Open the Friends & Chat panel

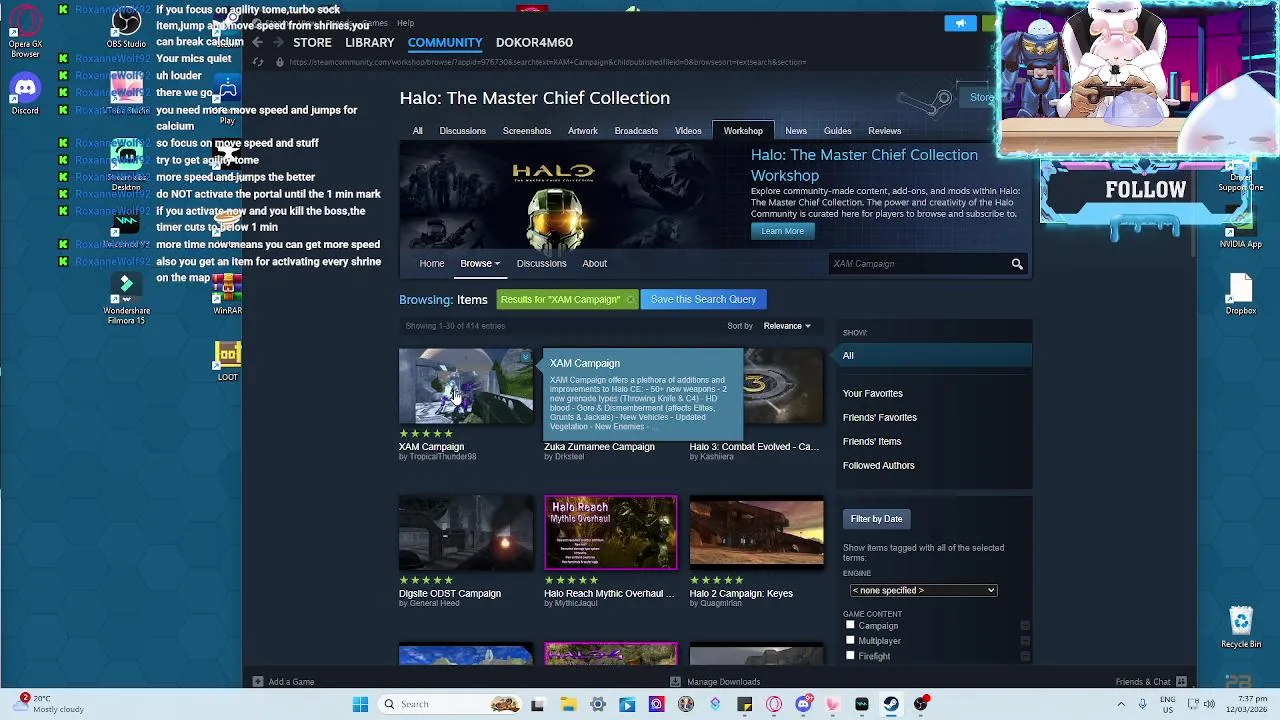tap(1150, 682)
